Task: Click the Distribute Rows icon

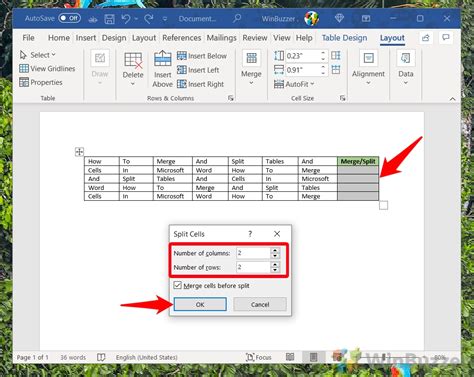Action: (336, 55)
